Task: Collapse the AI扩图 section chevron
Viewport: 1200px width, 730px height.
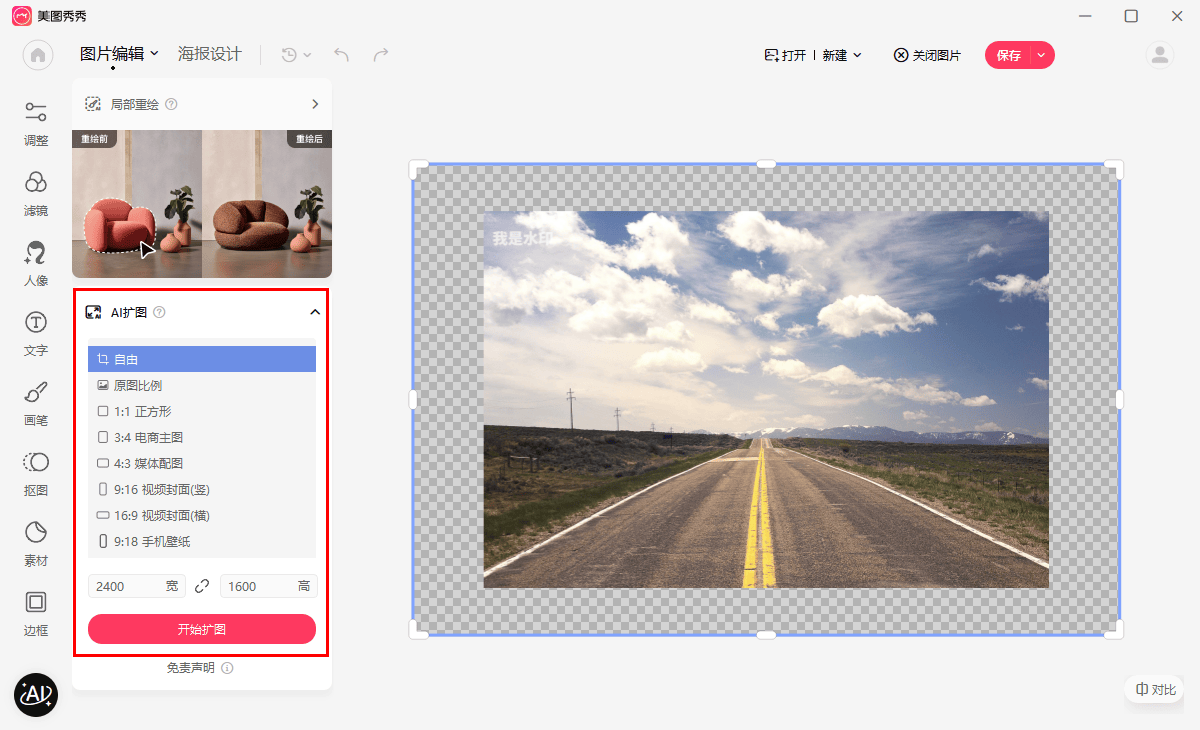Action: tap(315, 312)
